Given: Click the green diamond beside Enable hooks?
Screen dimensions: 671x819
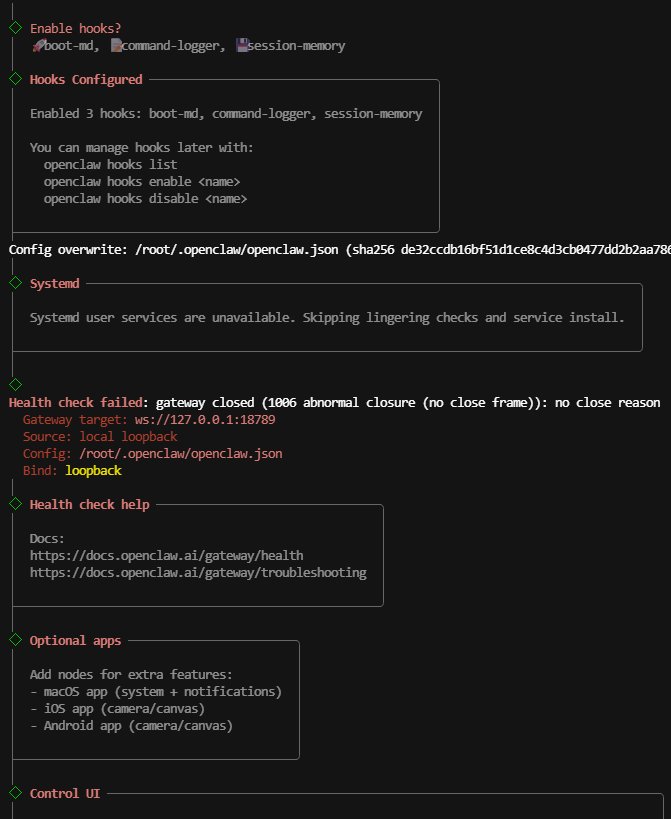Looking at the screenshot, I should coord(15,28).
